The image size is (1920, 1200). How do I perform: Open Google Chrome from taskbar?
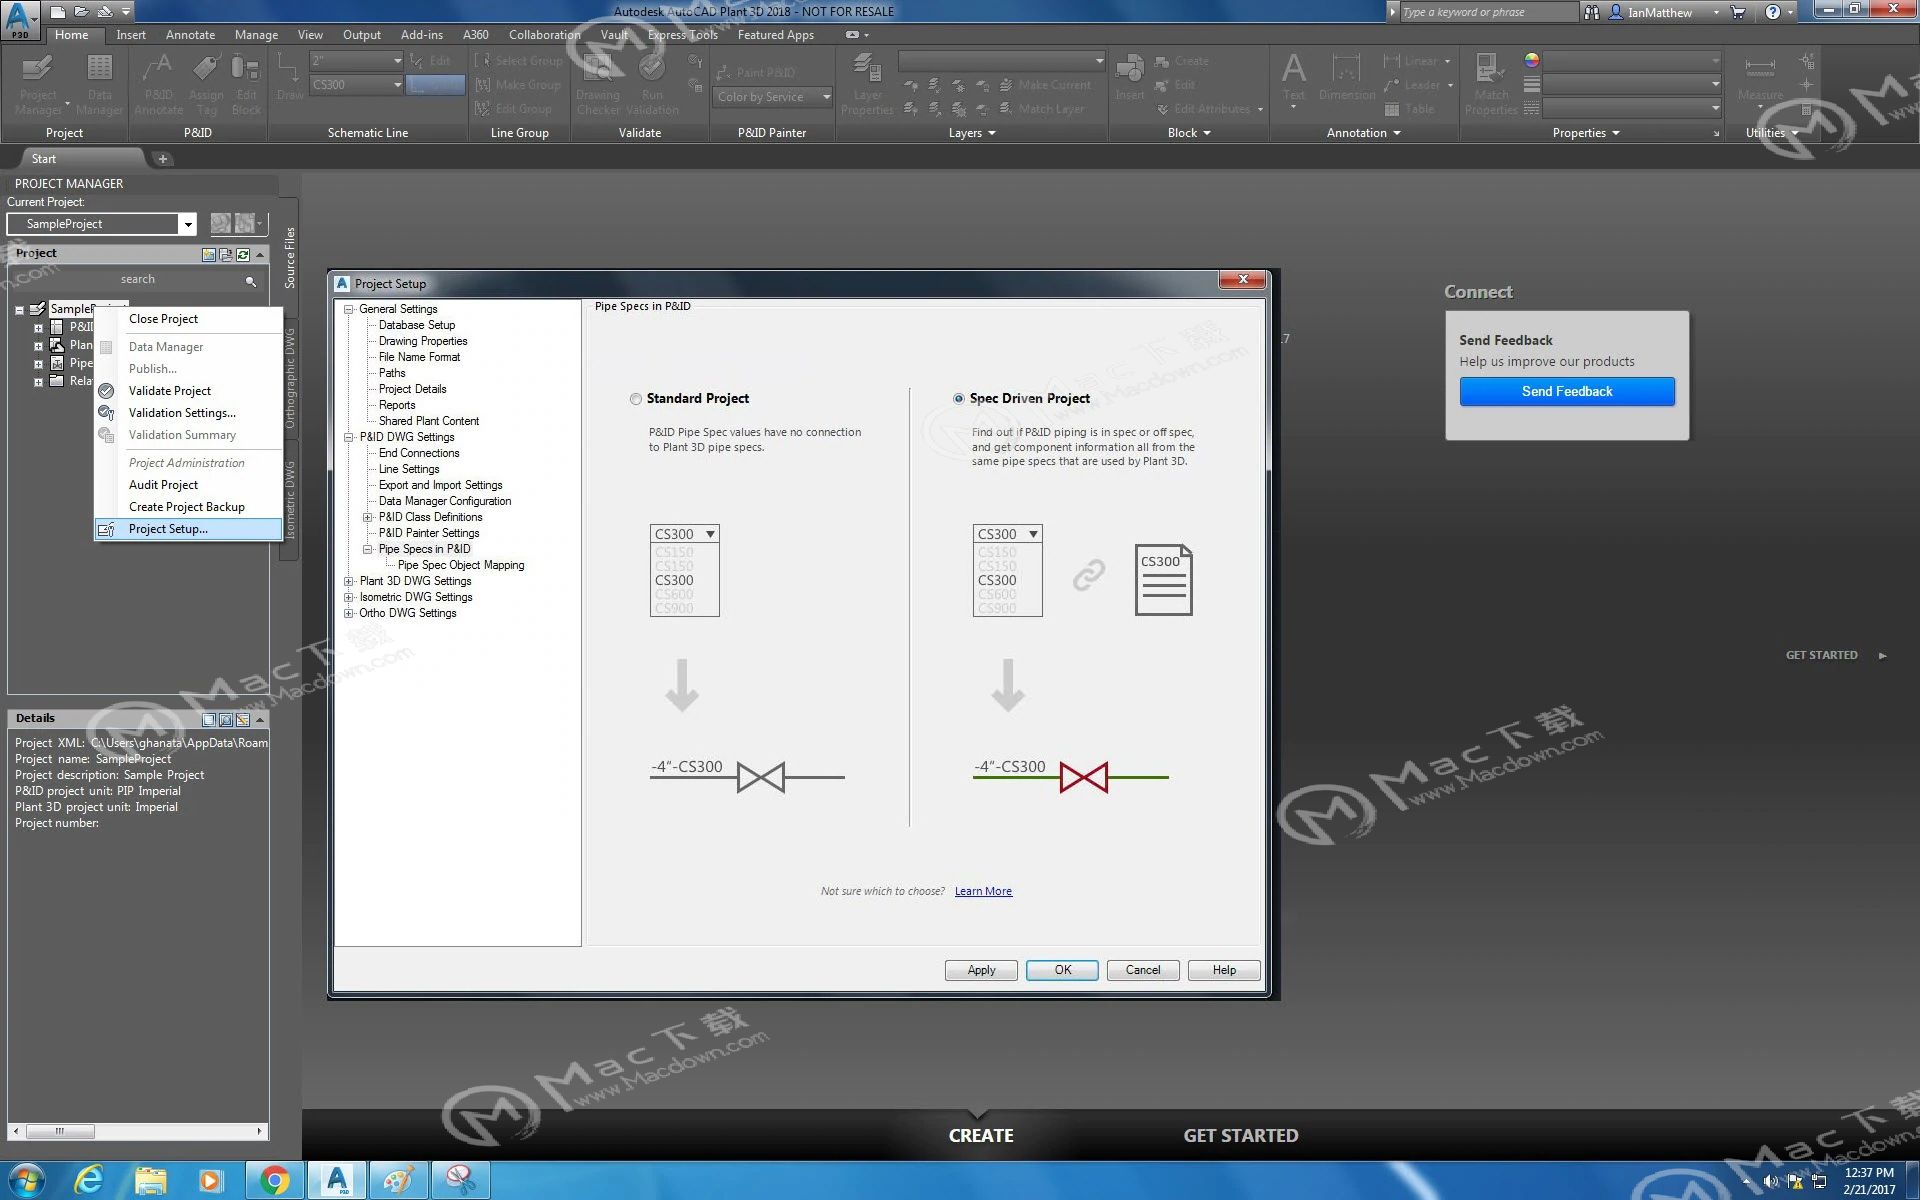pyautogui.click(x=274, y=1181)
